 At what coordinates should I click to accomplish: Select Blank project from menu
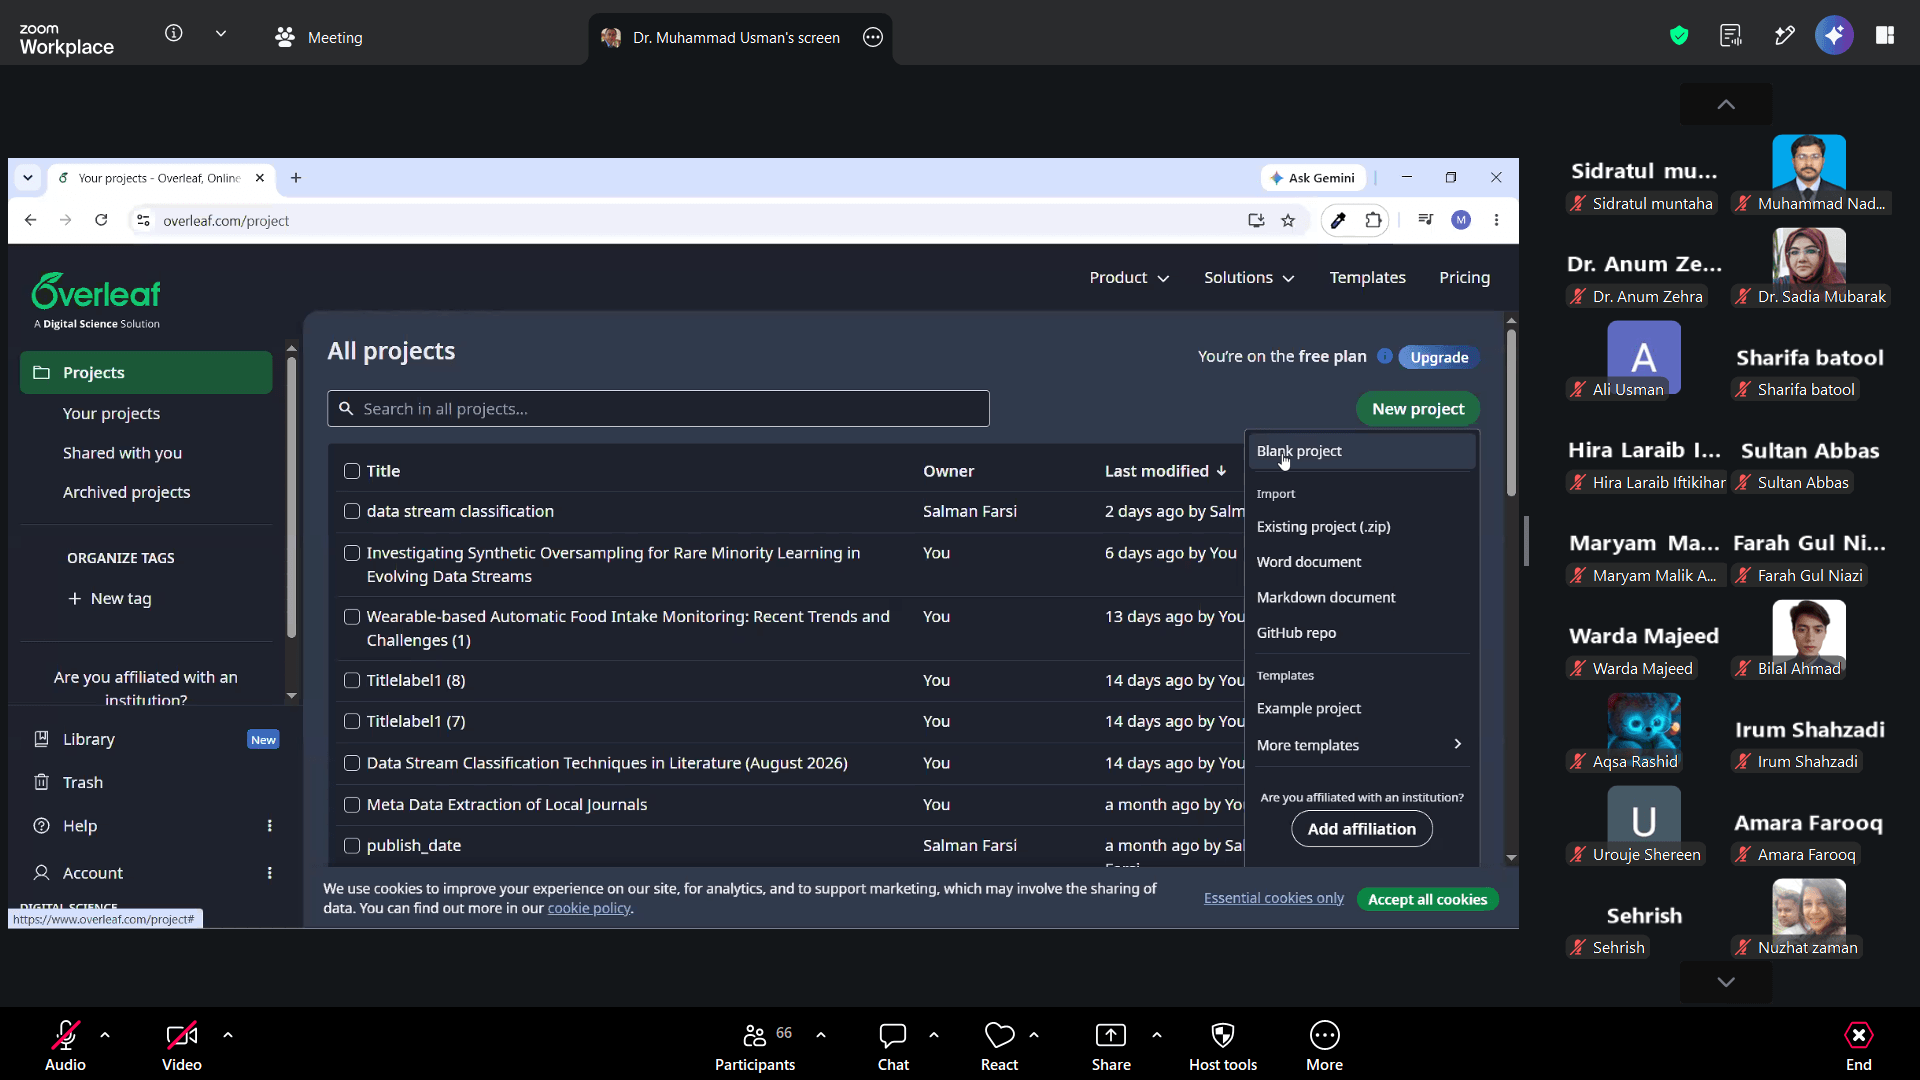click(x=1360, y=451)
